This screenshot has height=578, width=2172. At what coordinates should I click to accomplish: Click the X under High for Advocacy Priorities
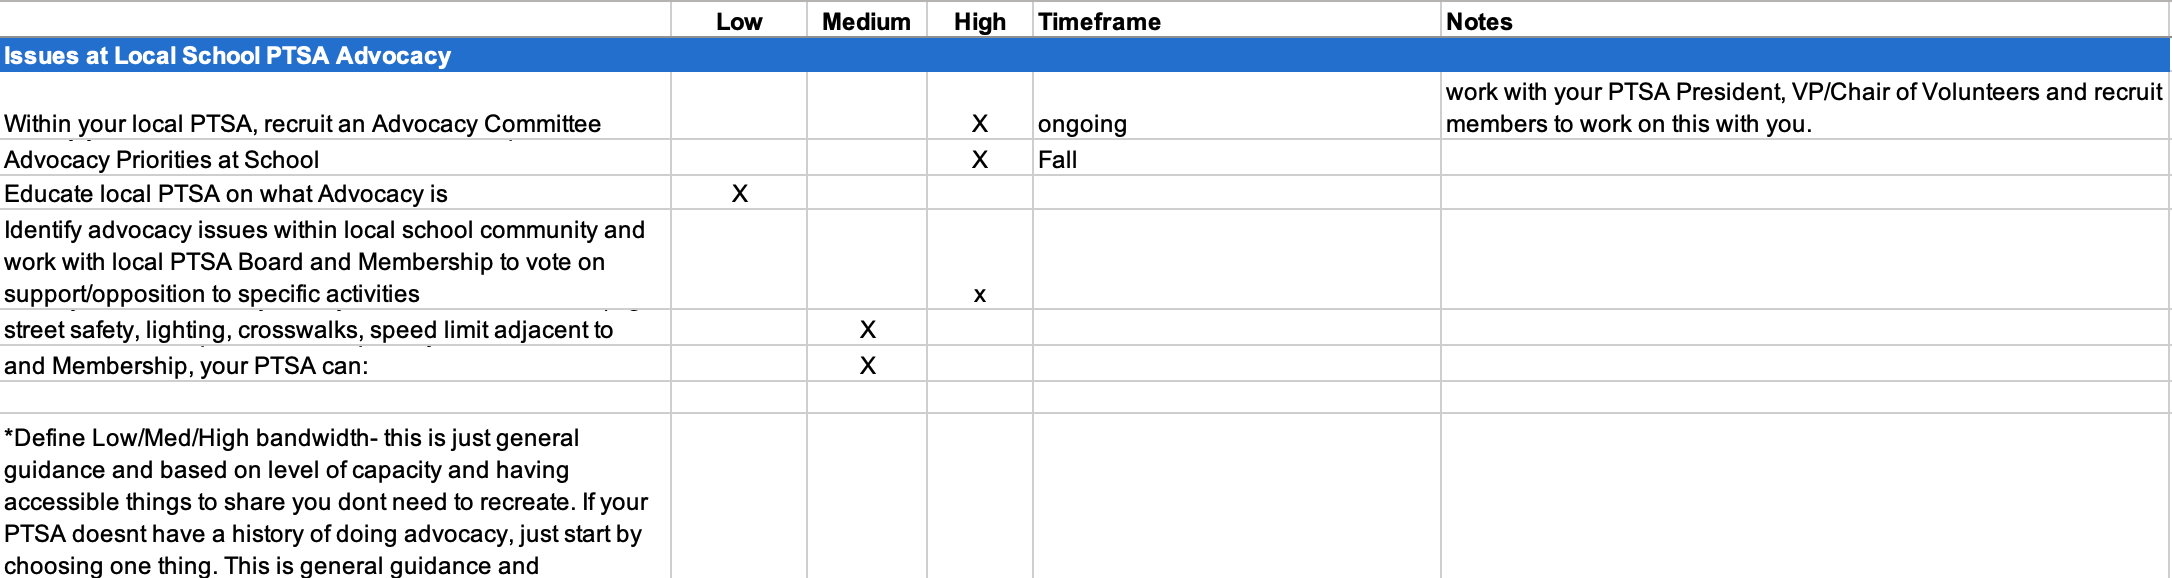[980, 159]
